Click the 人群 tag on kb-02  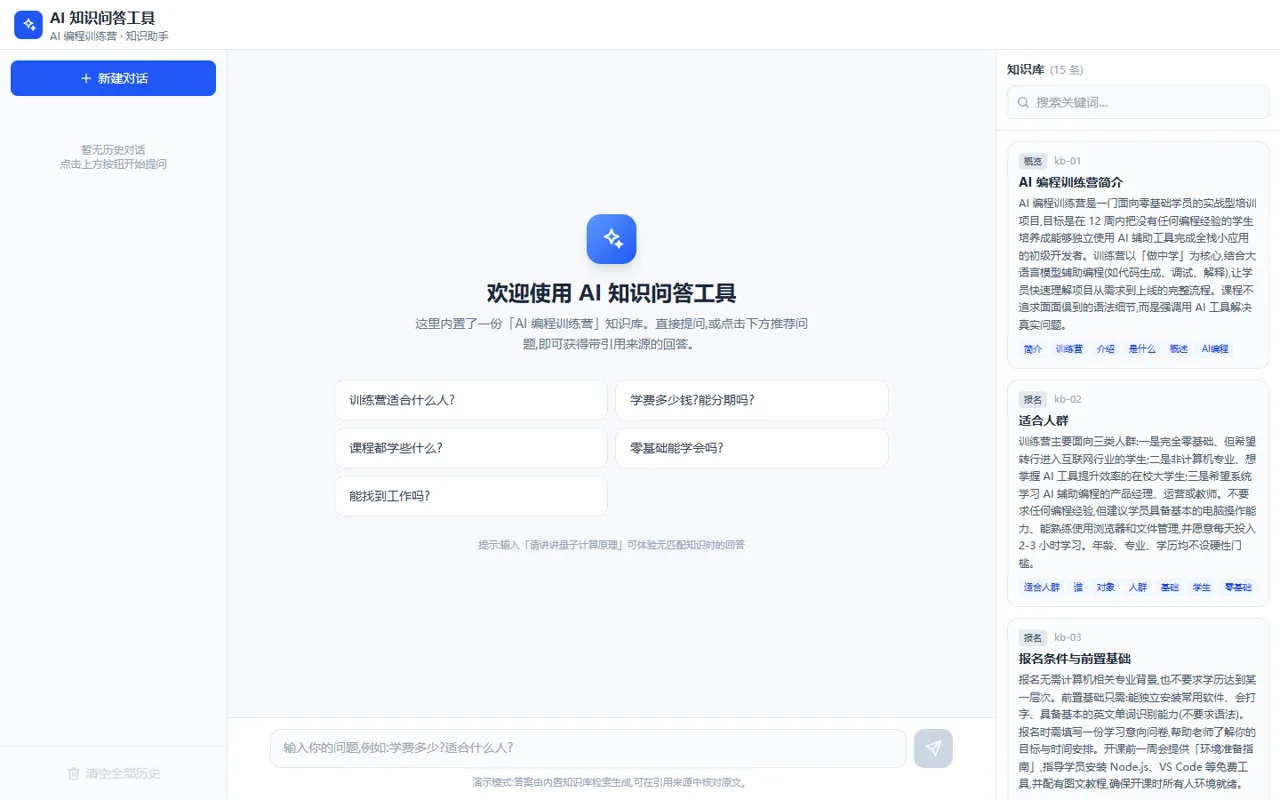click(1137, 587)
